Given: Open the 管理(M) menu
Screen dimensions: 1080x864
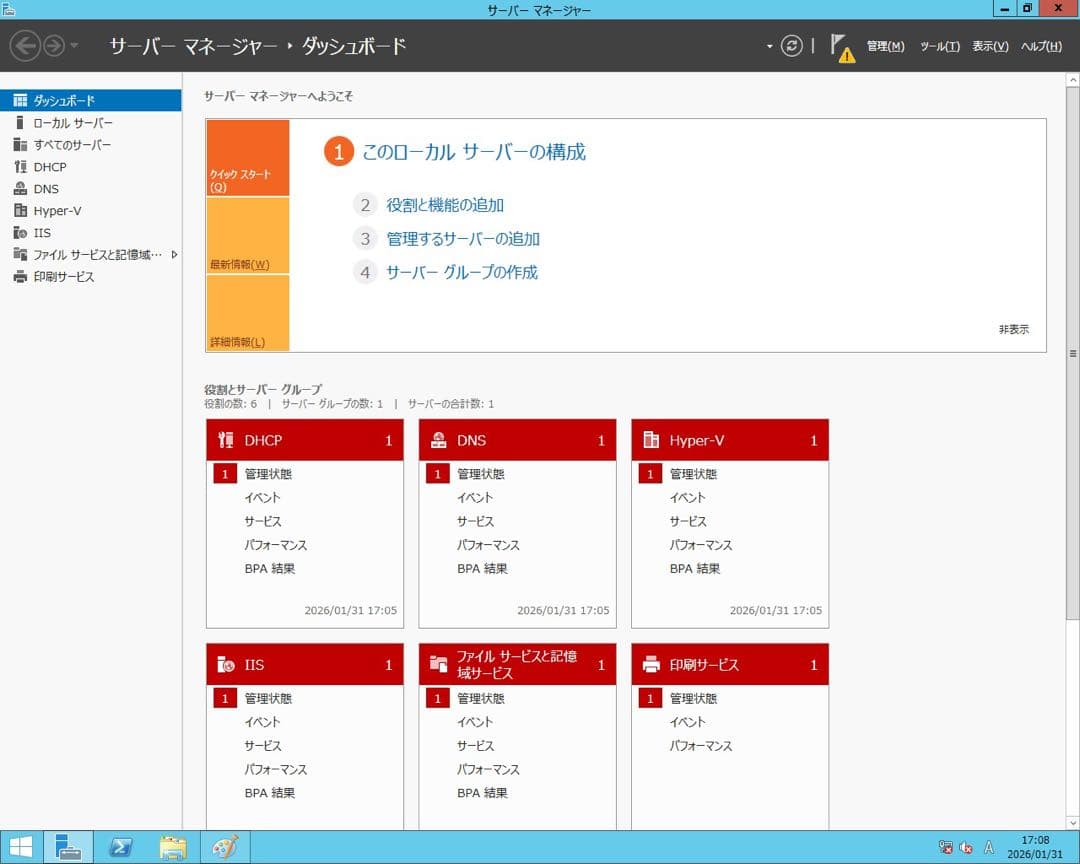Looking at the screenshot, I should pyautogui.click(x=885, y=46).
